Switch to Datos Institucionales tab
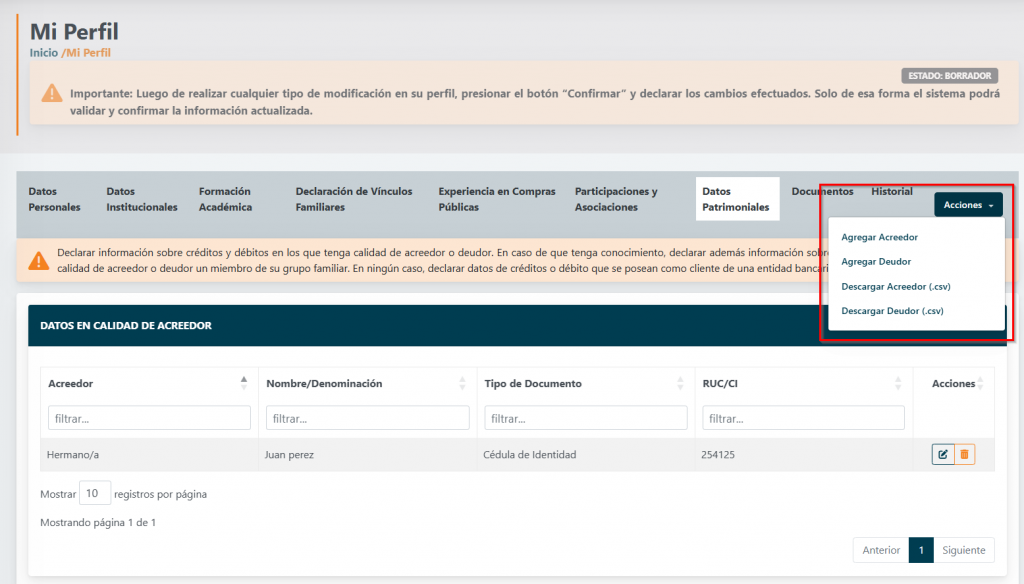 coord(142,199)
